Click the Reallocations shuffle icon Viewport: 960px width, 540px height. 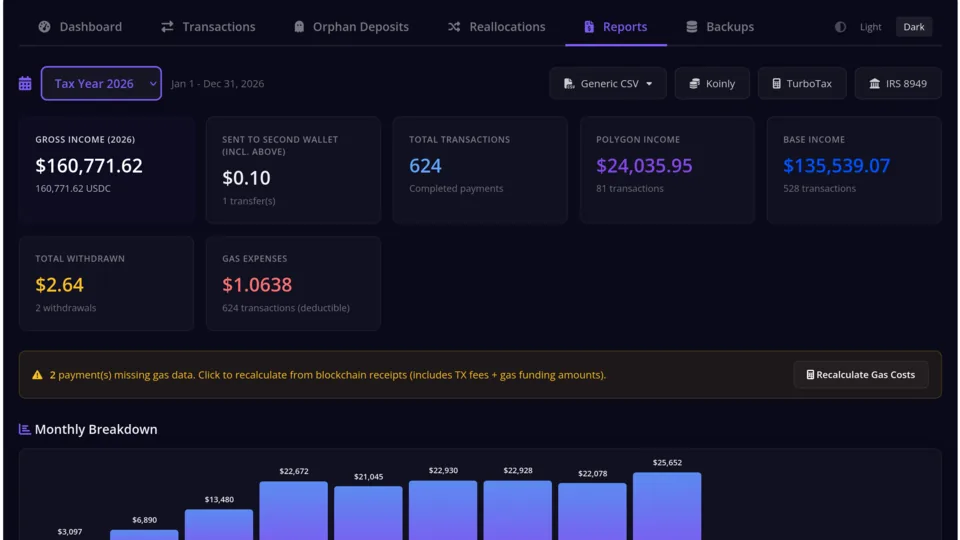(x=454, y=27)
